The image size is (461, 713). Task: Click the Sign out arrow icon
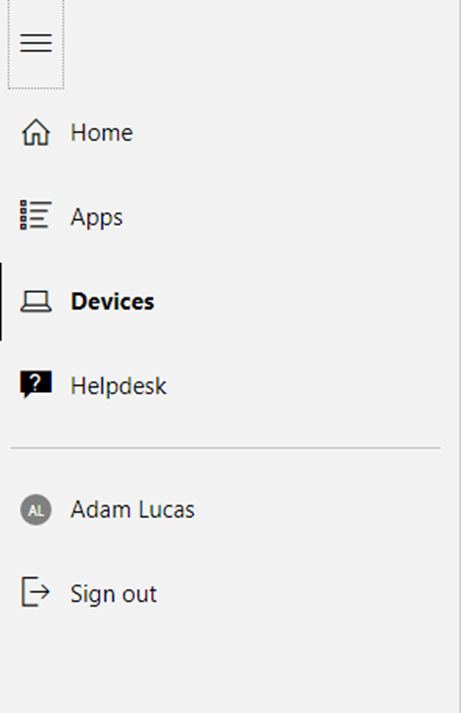point(36,592)
